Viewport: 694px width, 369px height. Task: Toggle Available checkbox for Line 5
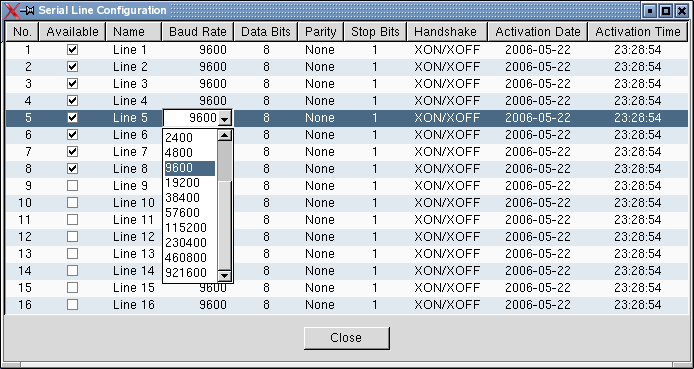tap(72, 118)
